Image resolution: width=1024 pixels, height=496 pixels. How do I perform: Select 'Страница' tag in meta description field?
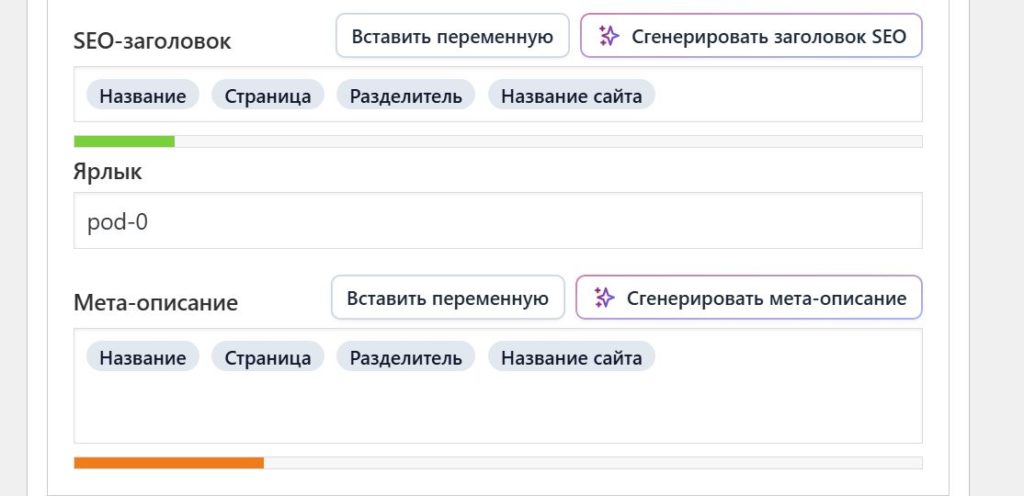click(268, 356)
